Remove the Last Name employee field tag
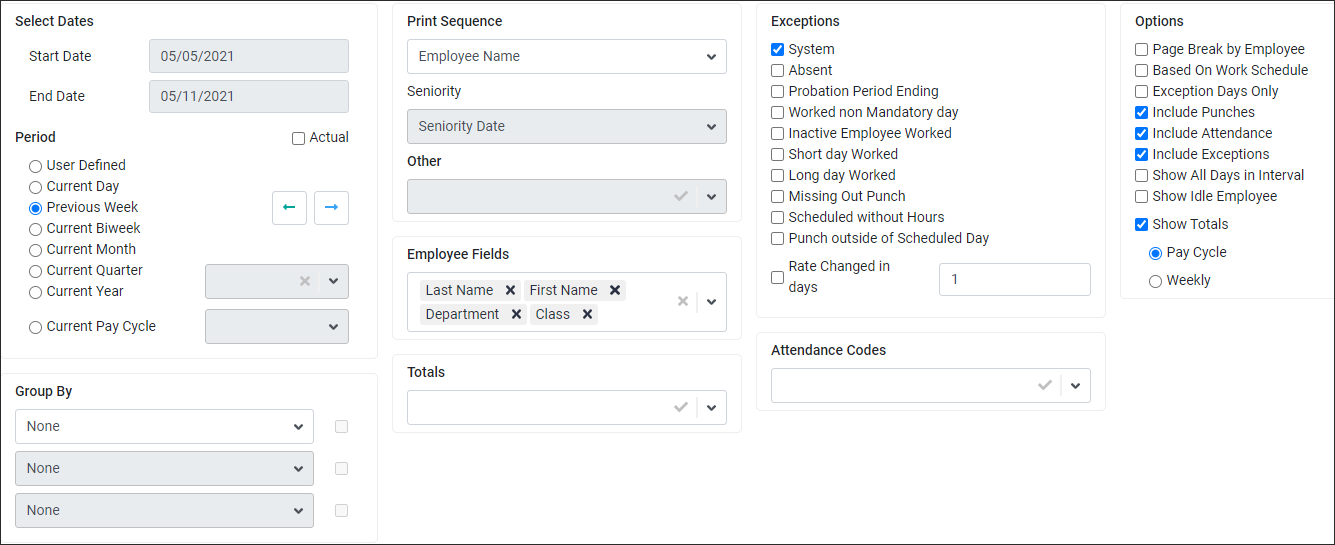 (510, 290)
